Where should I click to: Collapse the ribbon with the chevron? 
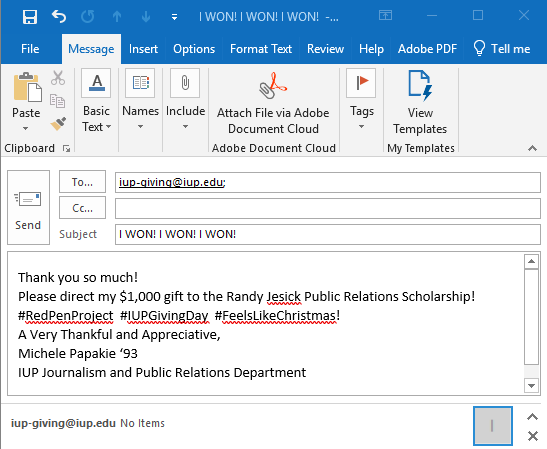(x=532, y=148)
